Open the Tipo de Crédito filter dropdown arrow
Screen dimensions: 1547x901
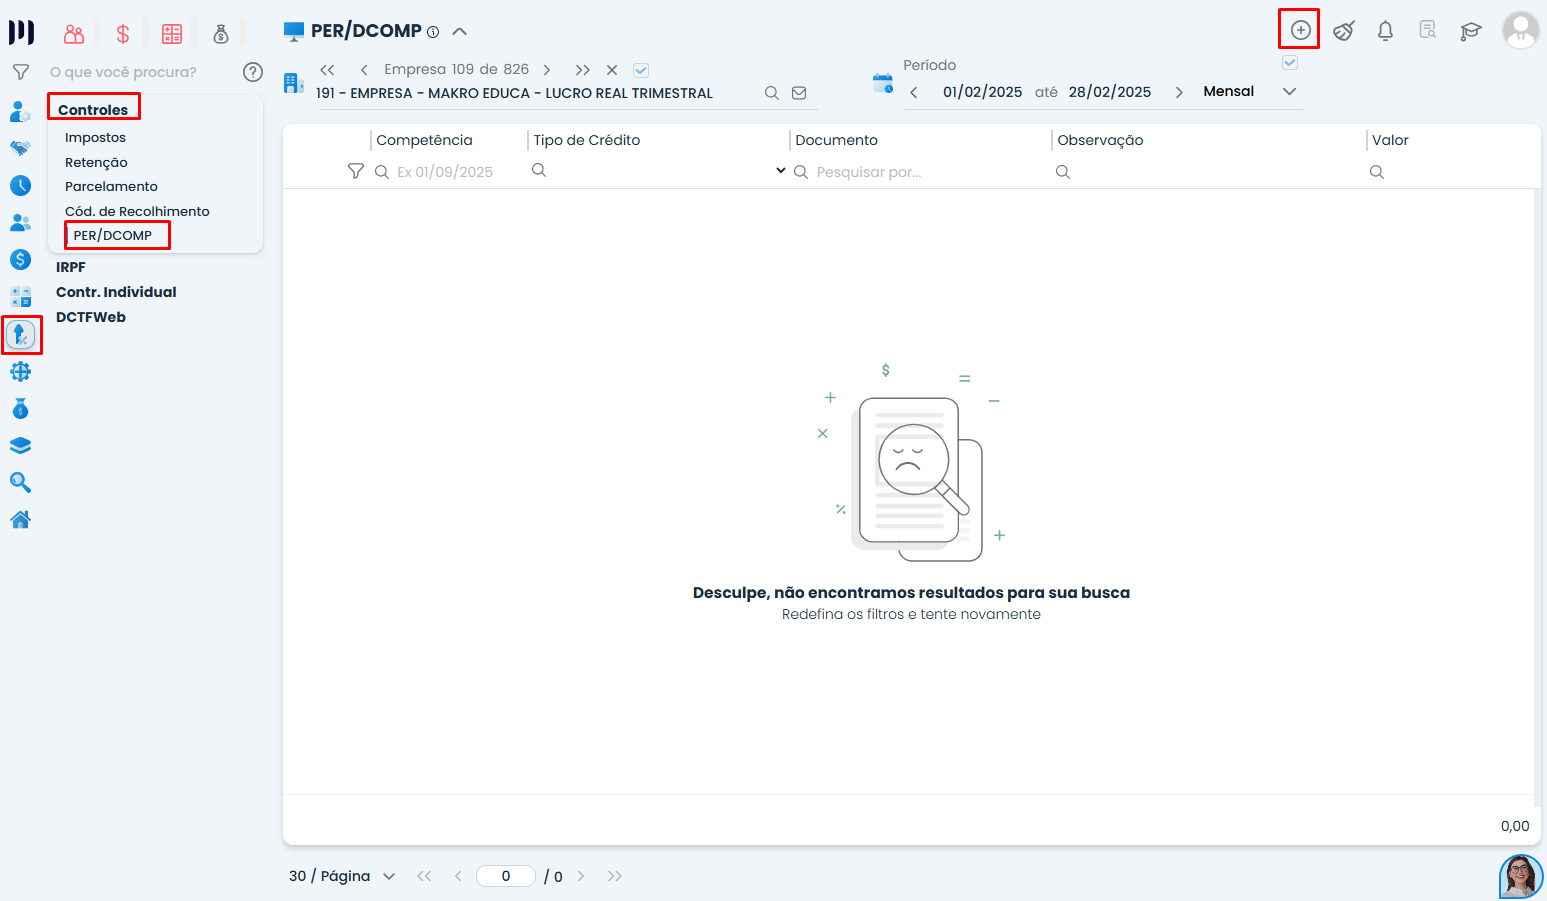(x=781, y=171)
